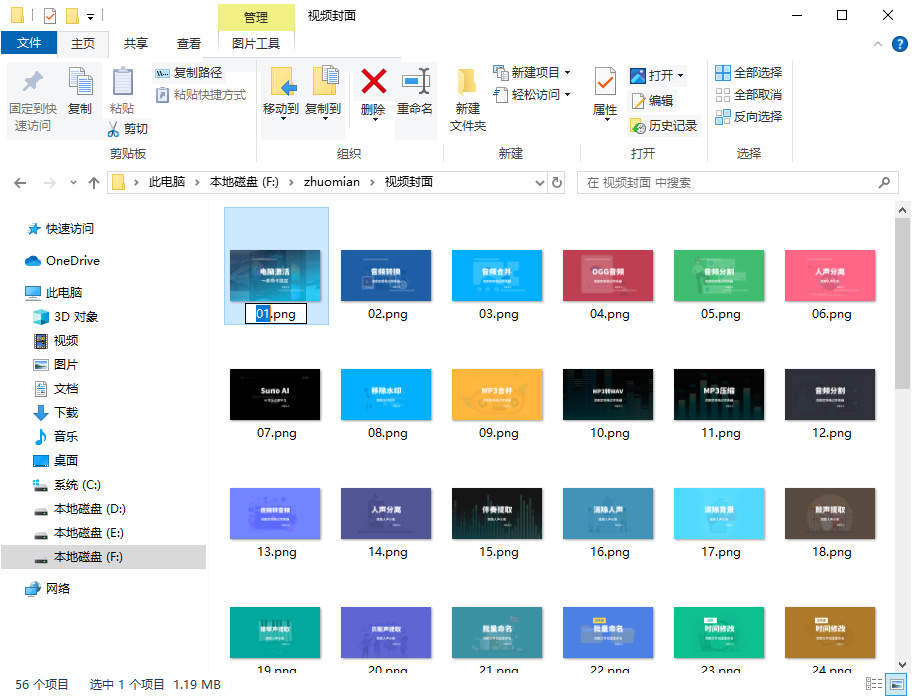Select the 09.png thumbnail
The width and height of the screenshot is (912, 697).
pyautogui.click(x=497, y=394)
